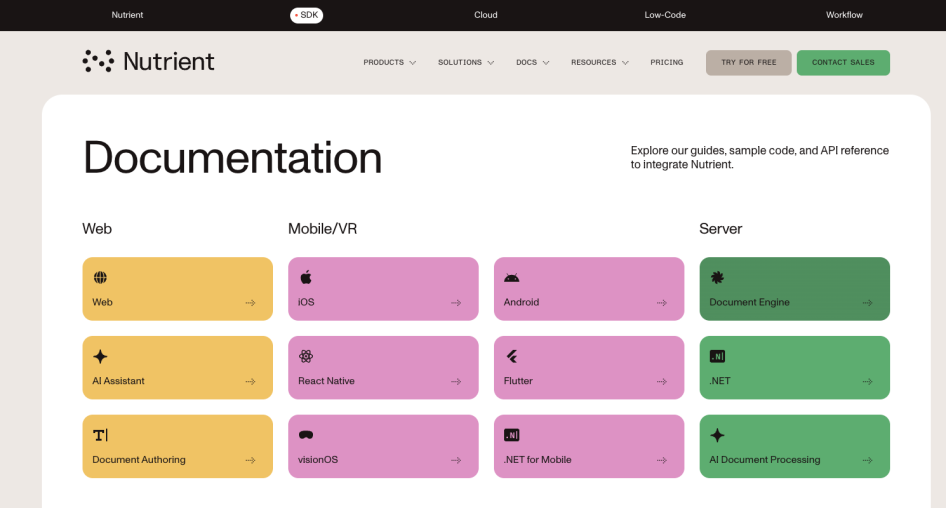The height and width of the screenshot is (508, 946).
Task: Click the sparkle icon on AI Assistant card
Action: coord(100,357)
